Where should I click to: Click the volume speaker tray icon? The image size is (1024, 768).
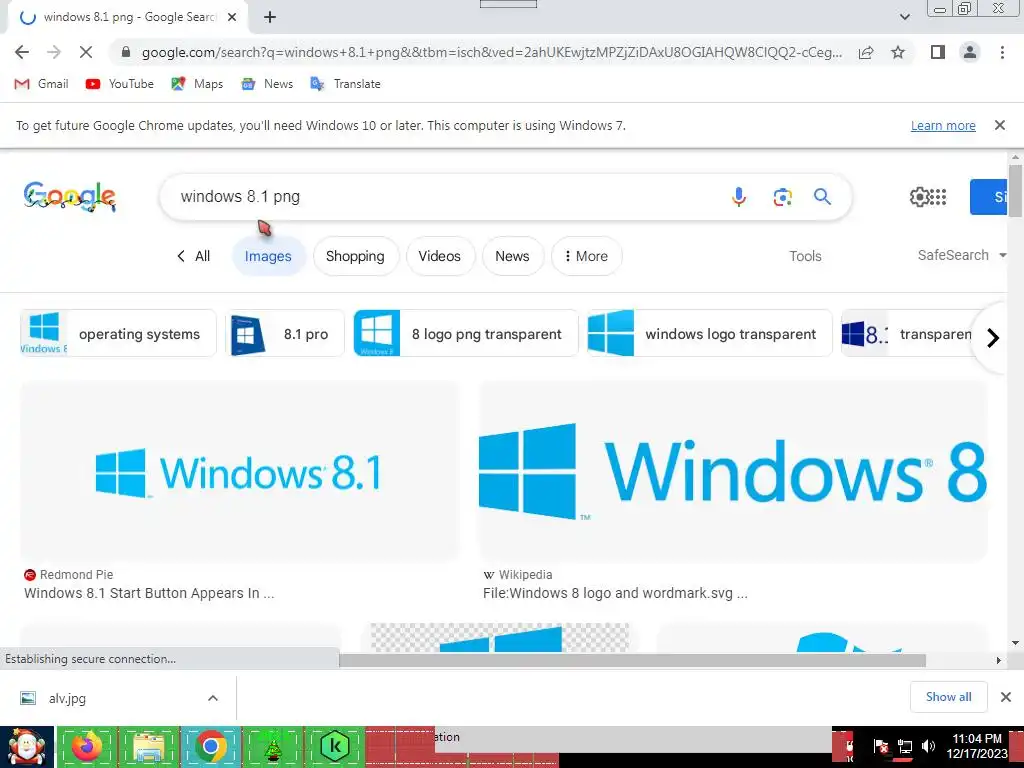(928, 746)
